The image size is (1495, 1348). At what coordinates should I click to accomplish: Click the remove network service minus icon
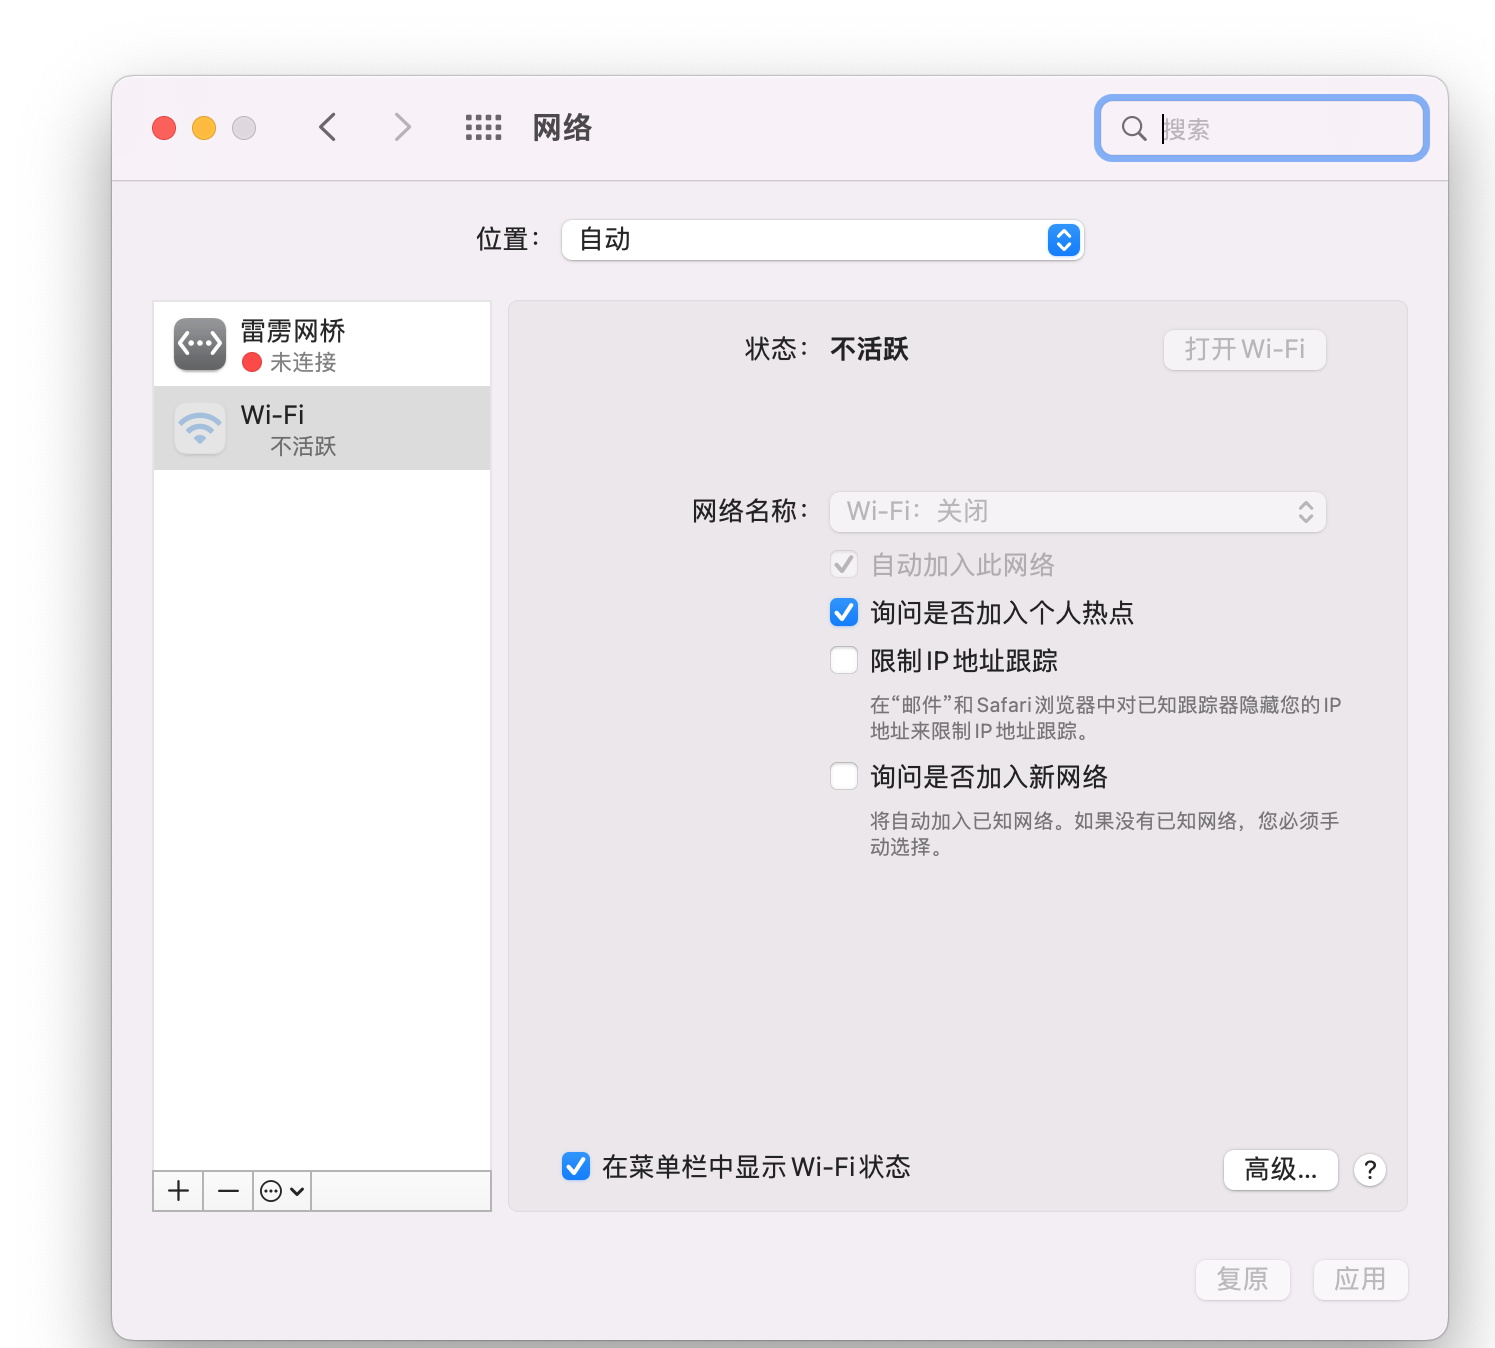228,1190
